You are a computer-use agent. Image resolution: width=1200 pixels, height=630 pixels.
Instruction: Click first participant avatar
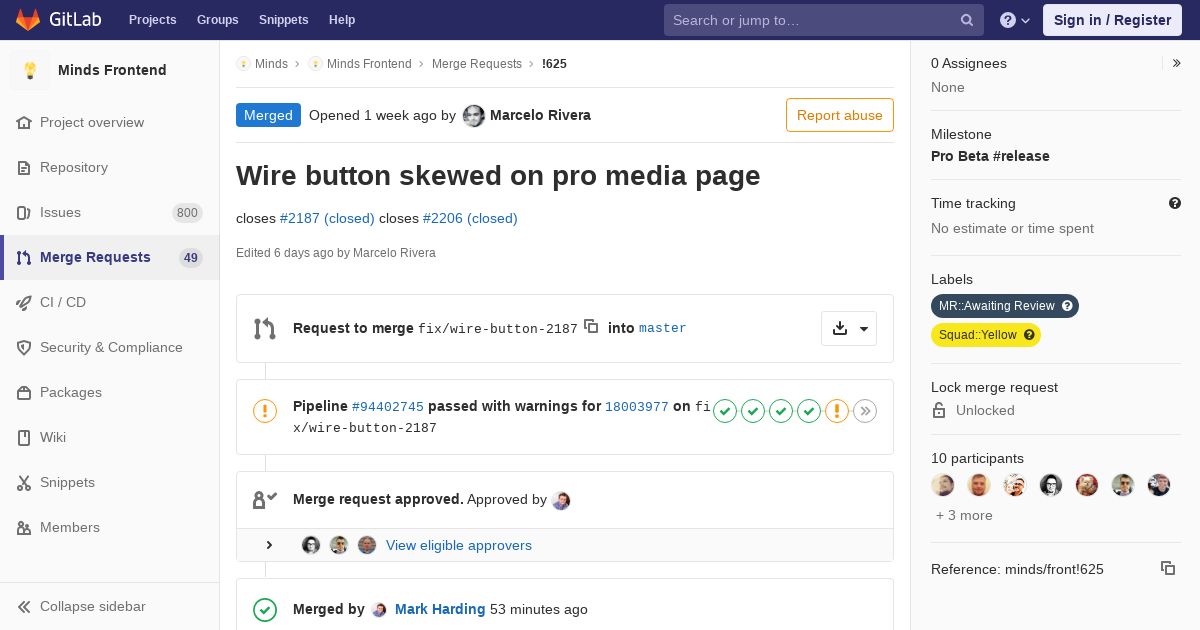coord(943,485)
